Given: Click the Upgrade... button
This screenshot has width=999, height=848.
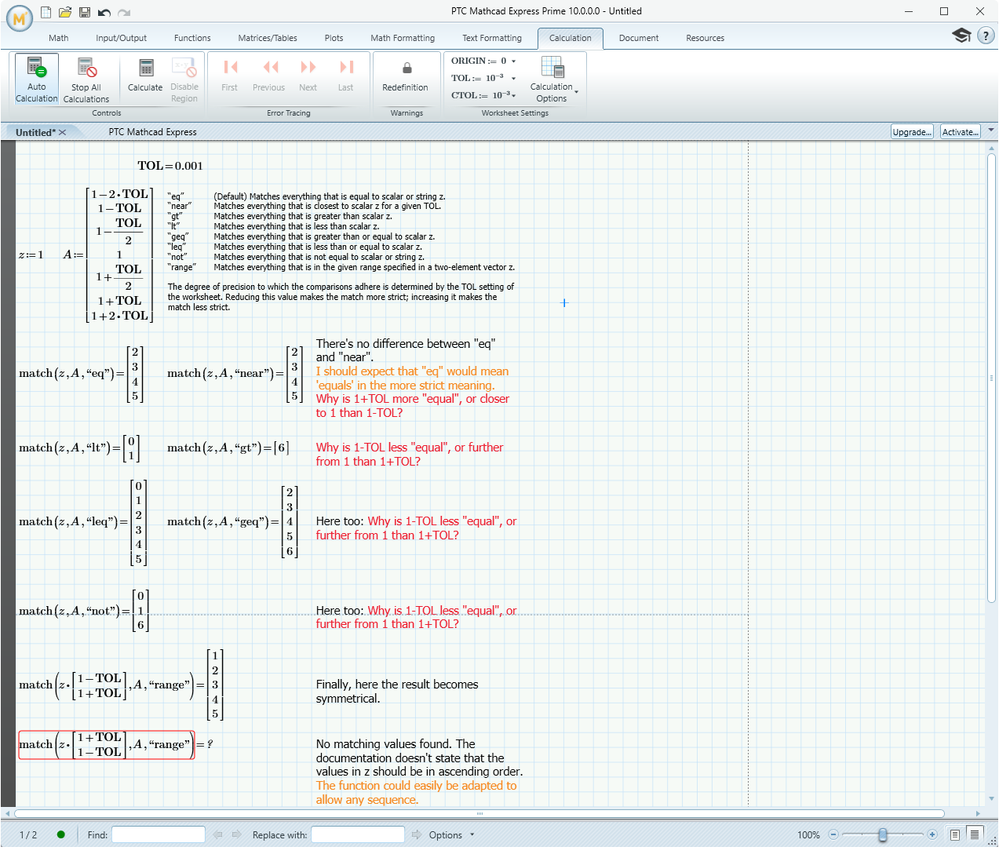Looking at the screenshot, I should coord(912,132).
